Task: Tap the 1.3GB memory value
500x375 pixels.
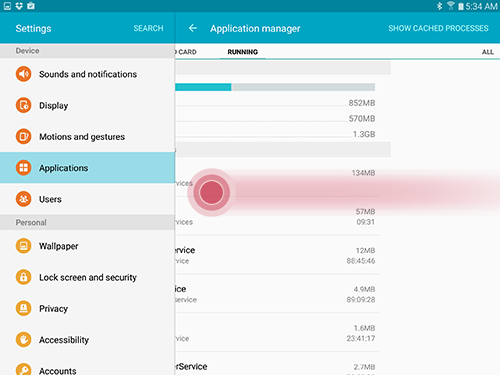Action: coord(364,134)
